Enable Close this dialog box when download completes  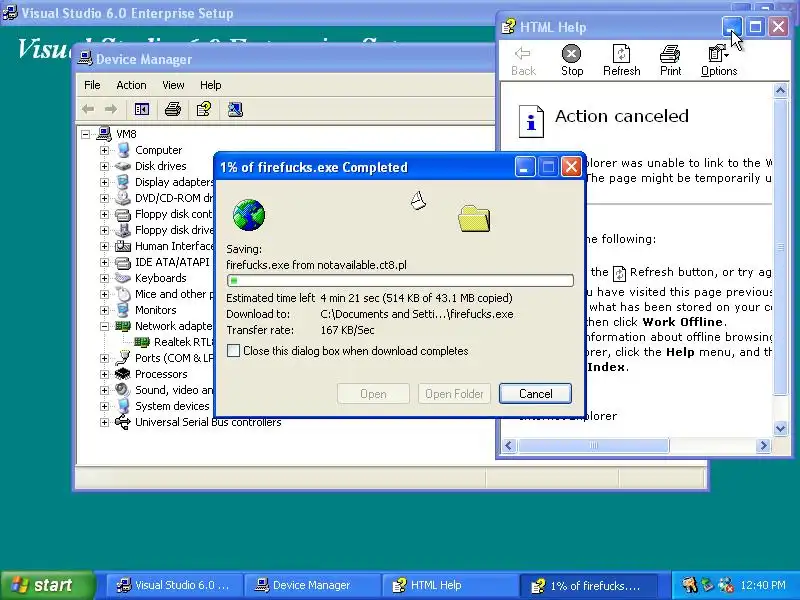(x=233, y=351)
